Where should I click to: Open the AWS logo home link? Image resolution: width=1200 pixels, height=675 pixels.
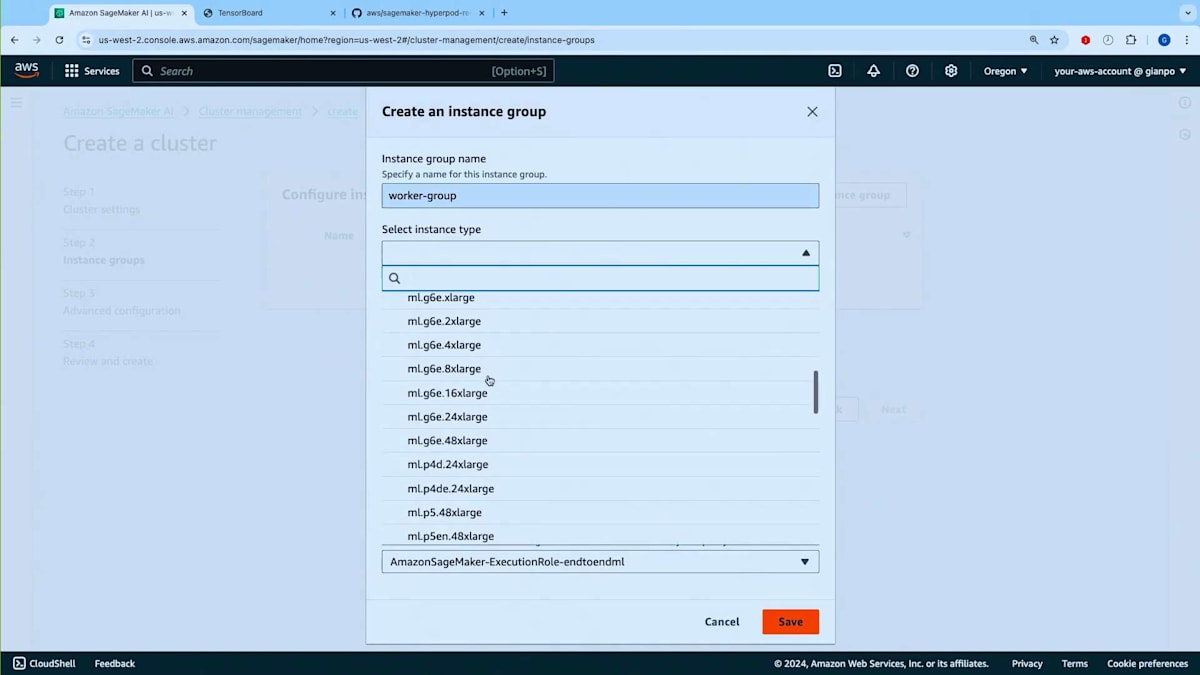pyautogui.click(x=26, y=70)
